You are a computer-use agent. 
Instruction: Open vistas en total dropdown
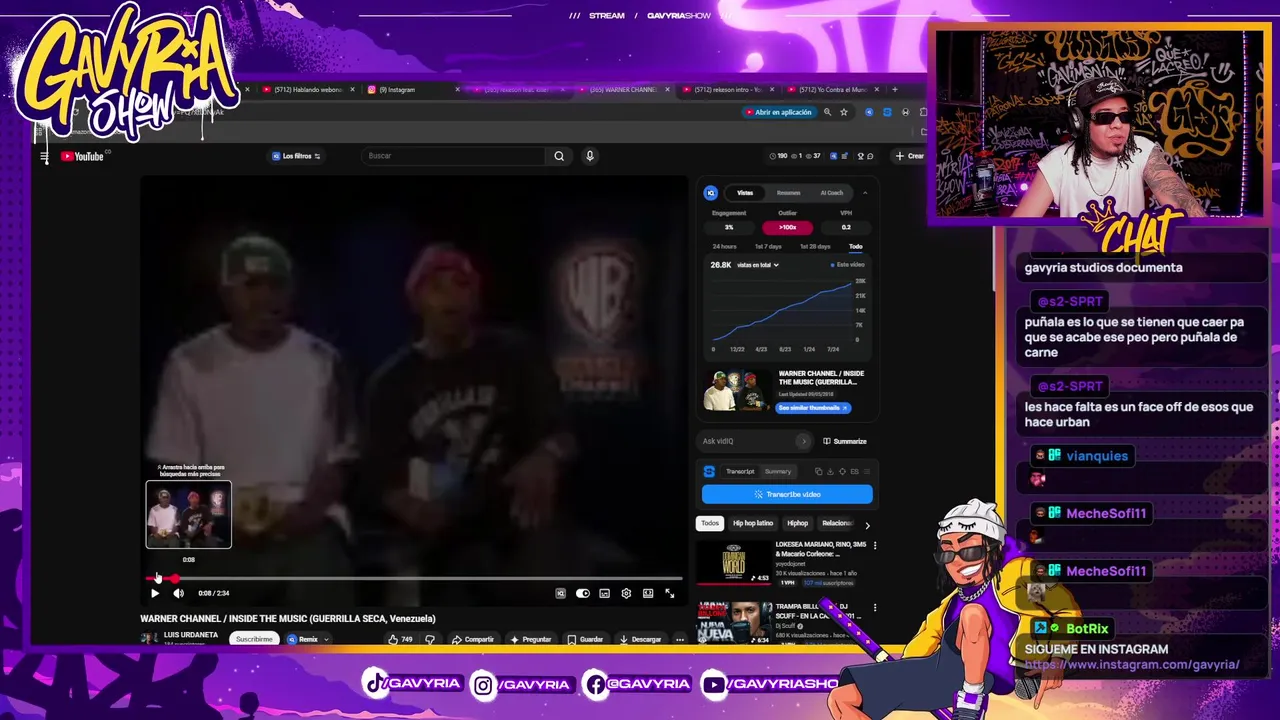pyautogui.click(x=758, y=265)
